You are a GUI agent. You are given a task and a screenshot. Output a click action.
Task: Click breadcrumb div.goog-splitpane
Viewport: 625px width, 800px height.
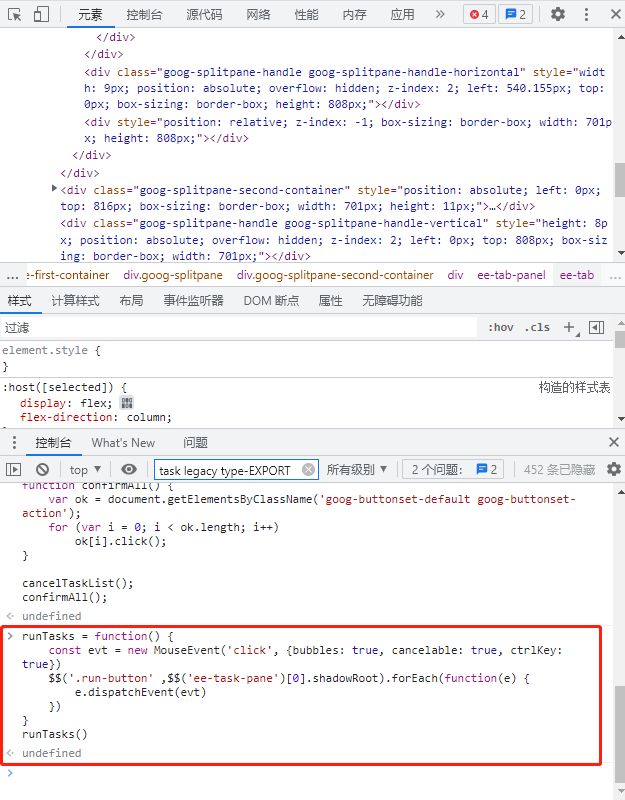(173, 276)
